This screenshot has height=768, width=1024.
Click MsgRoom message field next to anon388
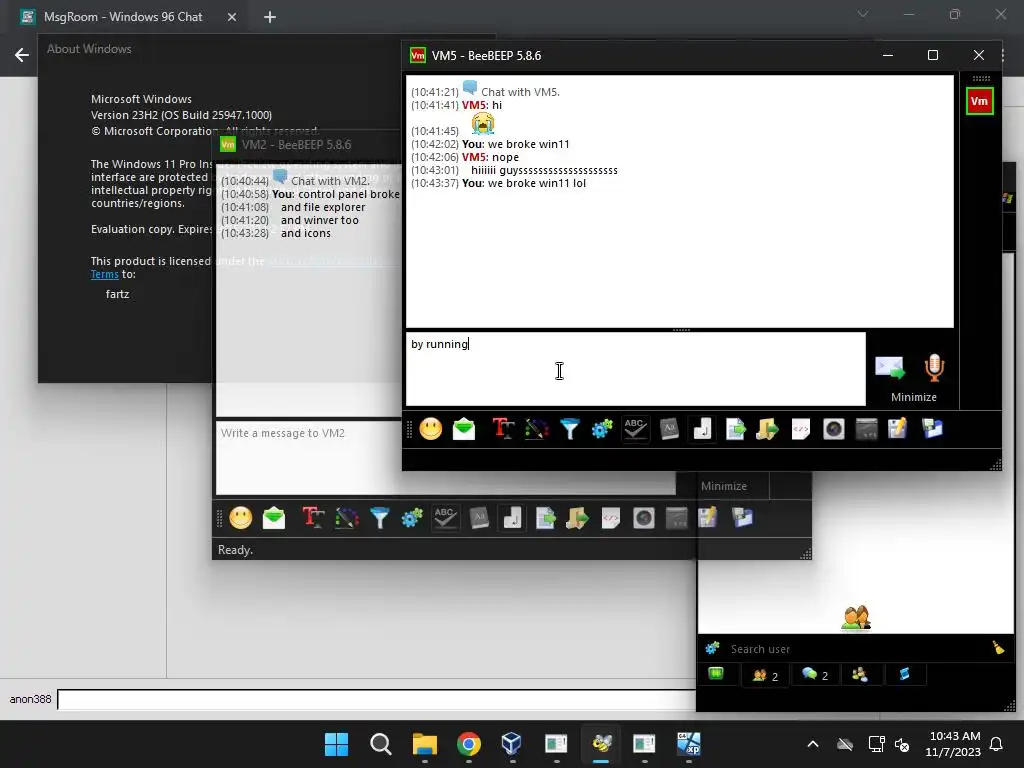(x=377, y=699)
